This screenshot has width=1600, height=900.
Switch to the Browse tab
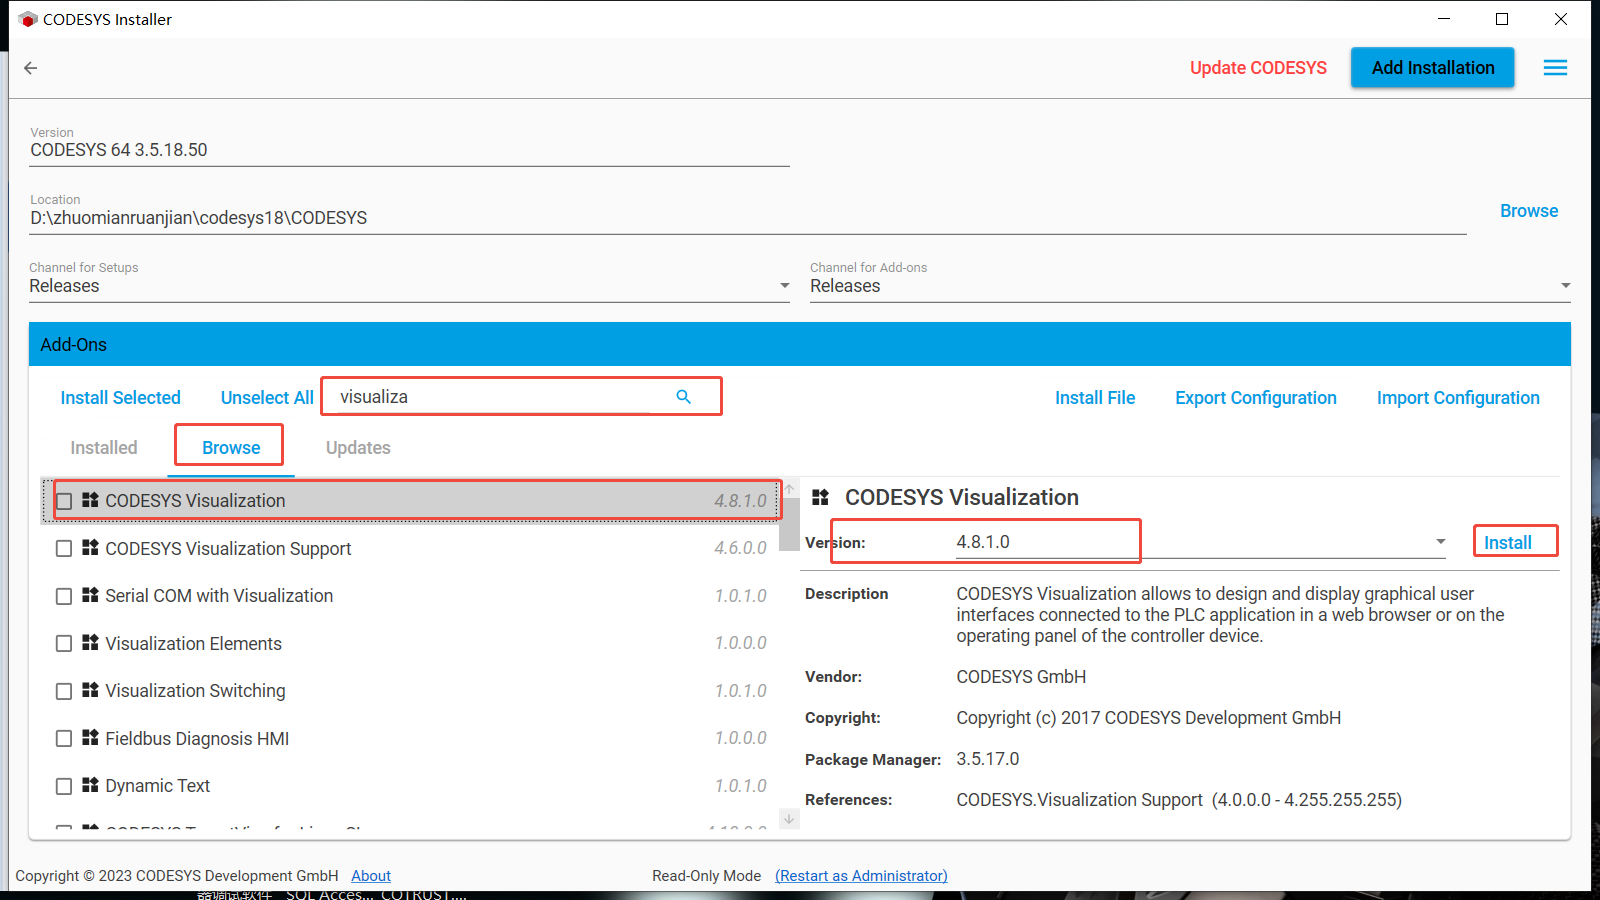click(x=231, y=448)
